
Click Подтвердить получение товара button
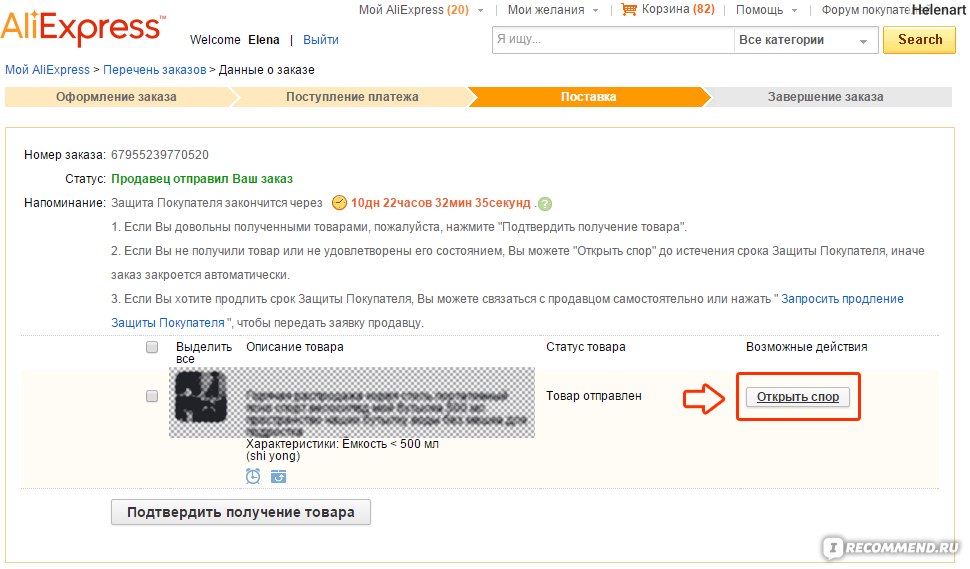pos(240,512)
